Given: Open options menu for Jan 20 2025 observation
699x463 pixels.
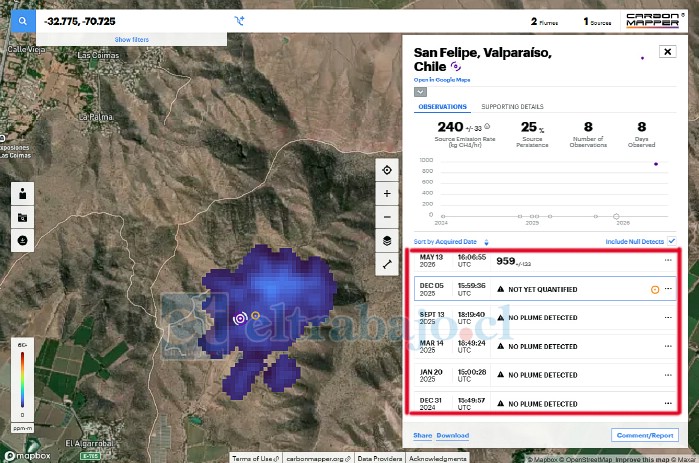Looking at the screenshot, I should [668, 375].
